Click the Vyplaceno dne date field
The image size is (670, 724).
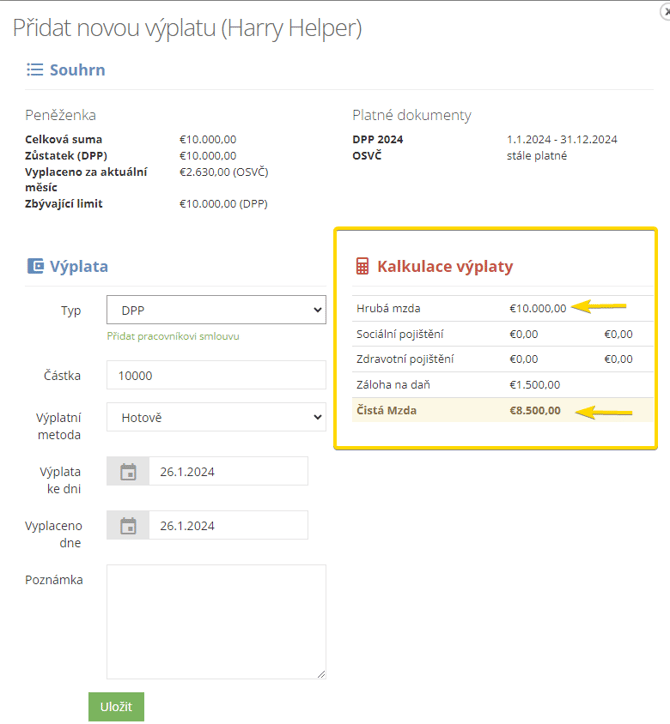[227, 526]
